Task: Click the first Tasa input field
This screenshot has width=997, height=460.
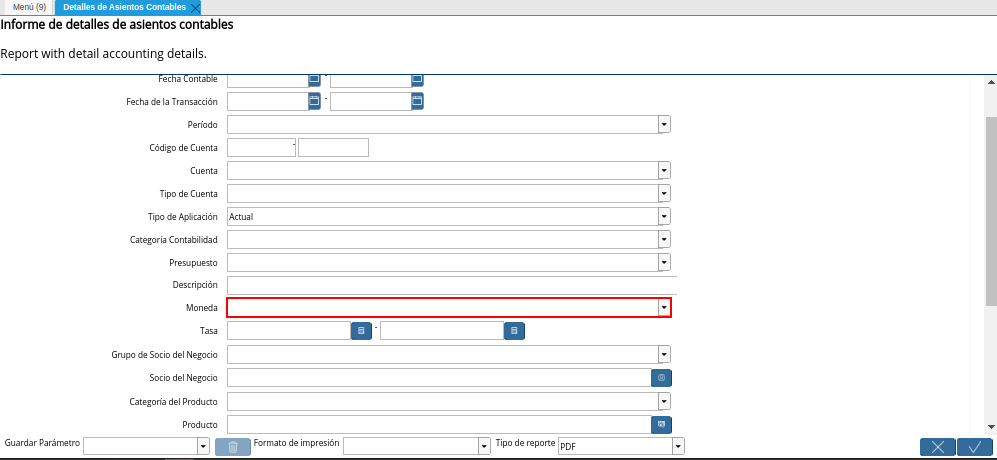Action: [x=289, y=331]
